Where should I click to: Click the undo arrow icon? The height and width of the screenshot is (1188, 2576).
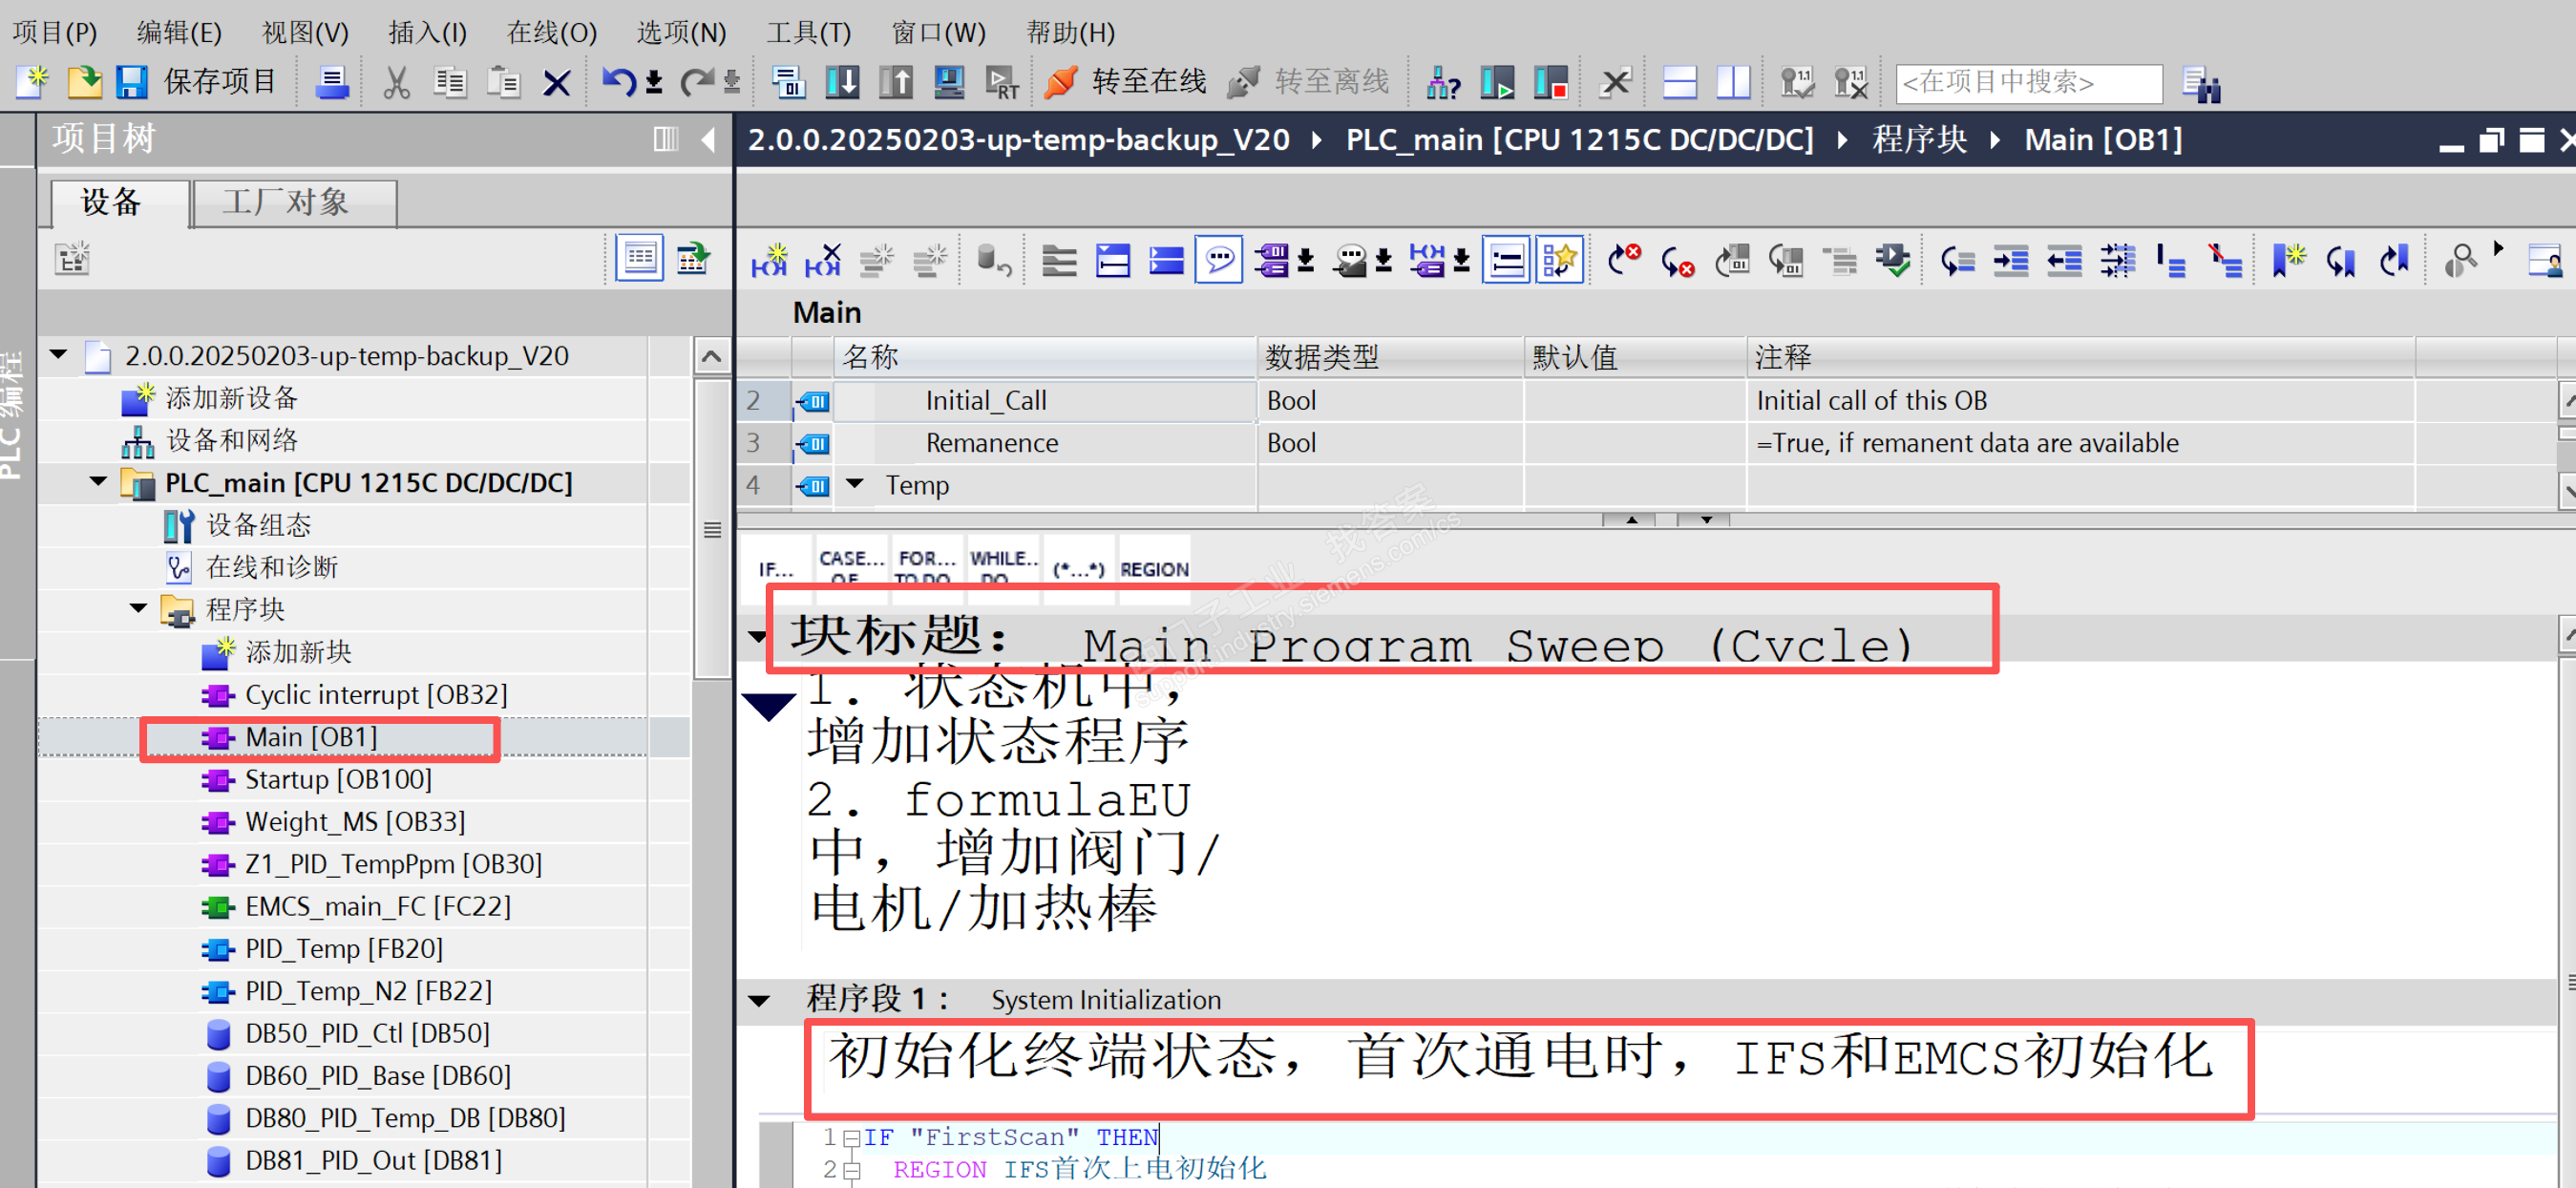pyautogui.click(x=617, y=82)
